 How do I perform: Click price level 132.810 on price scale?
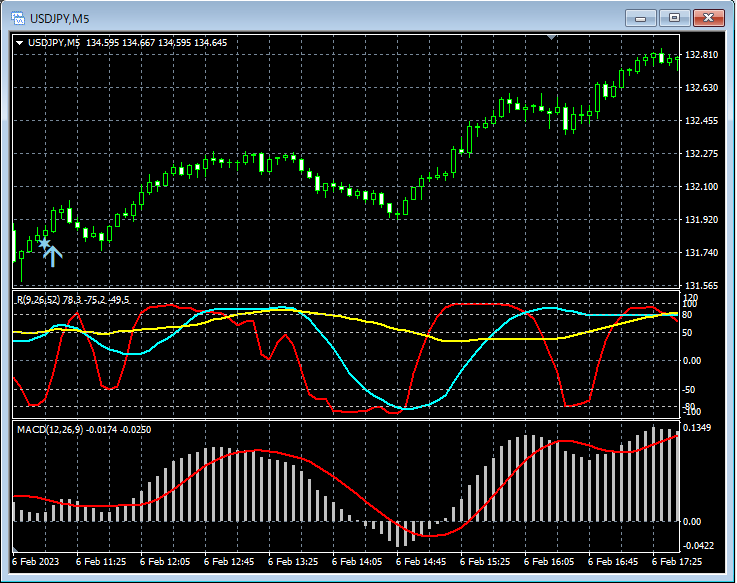pyautogui.click(x=702, y=55)
